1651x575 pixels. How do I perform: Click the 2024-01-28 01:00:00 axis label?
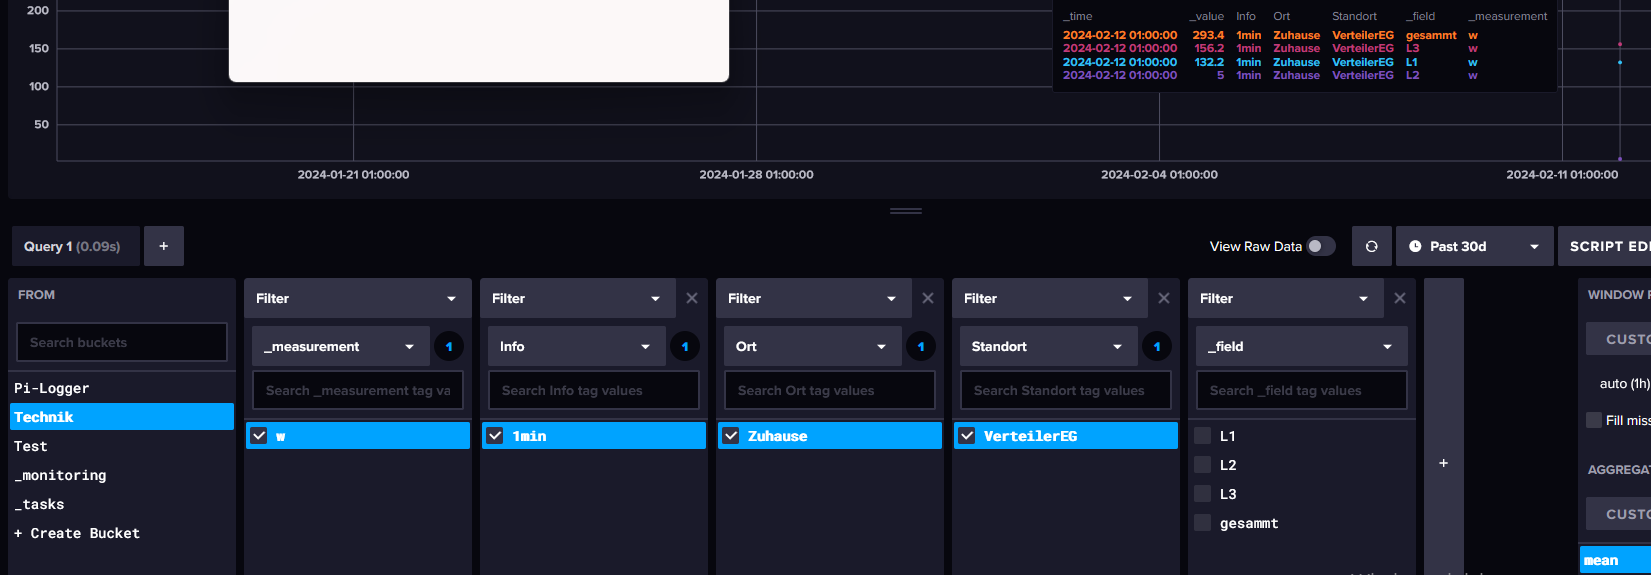click(756, 174)
